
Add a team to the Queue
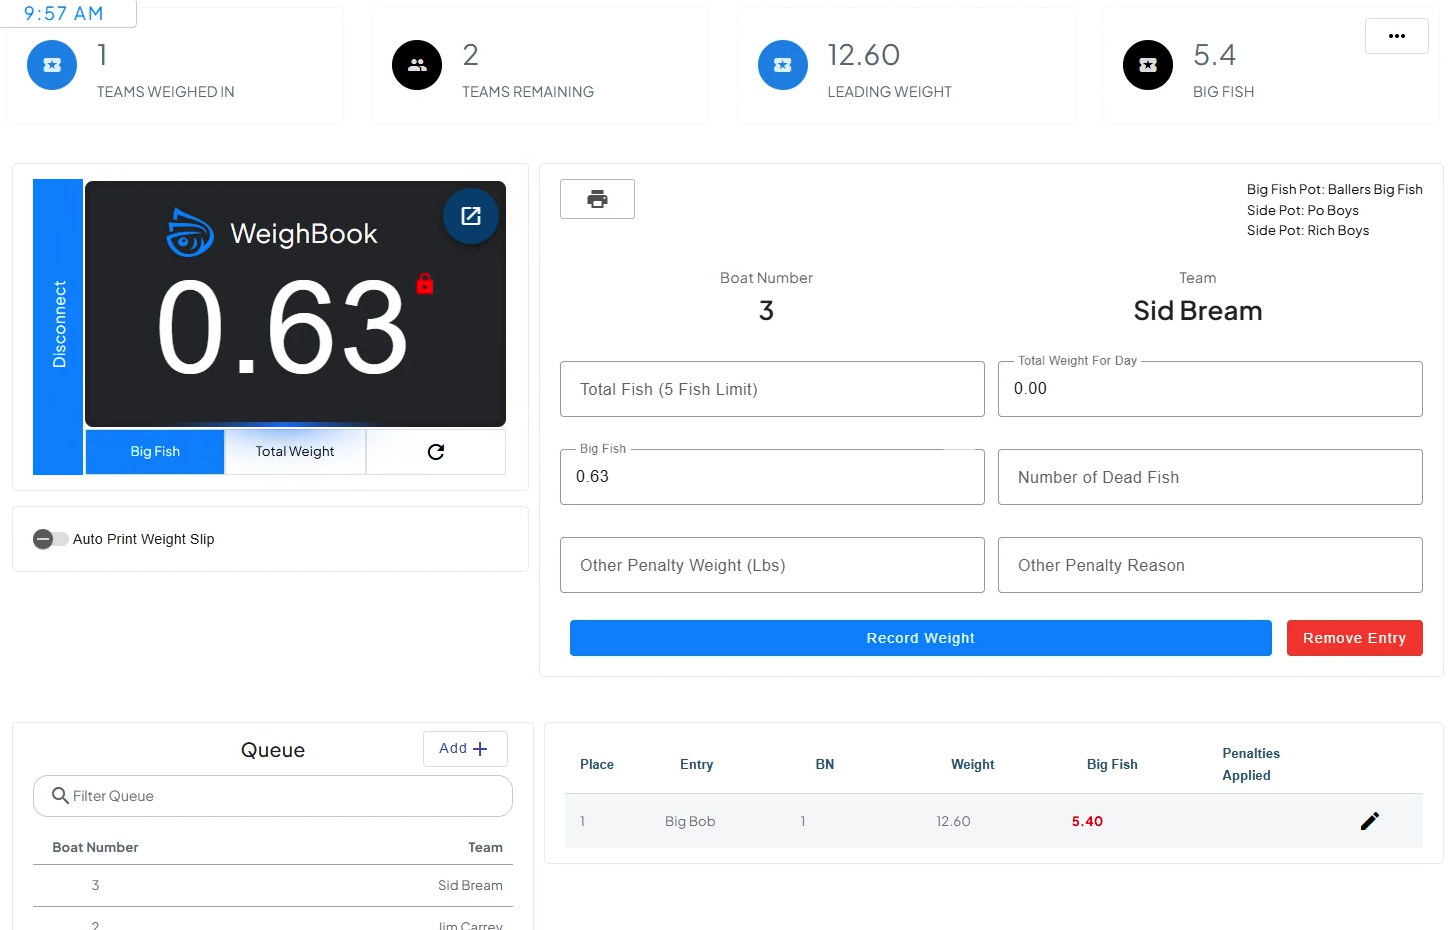[465, 749]
